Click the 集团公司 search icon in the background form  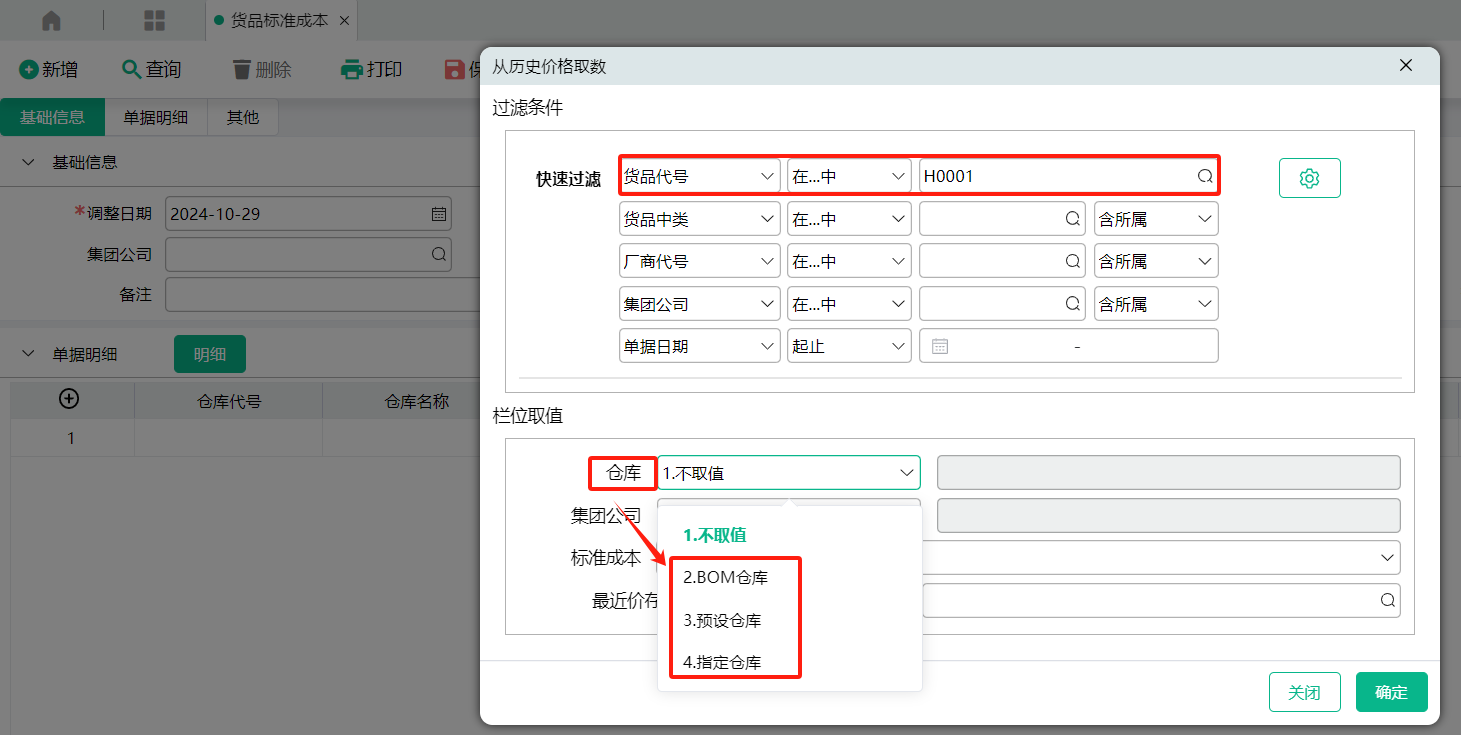(x=438, y=254)
